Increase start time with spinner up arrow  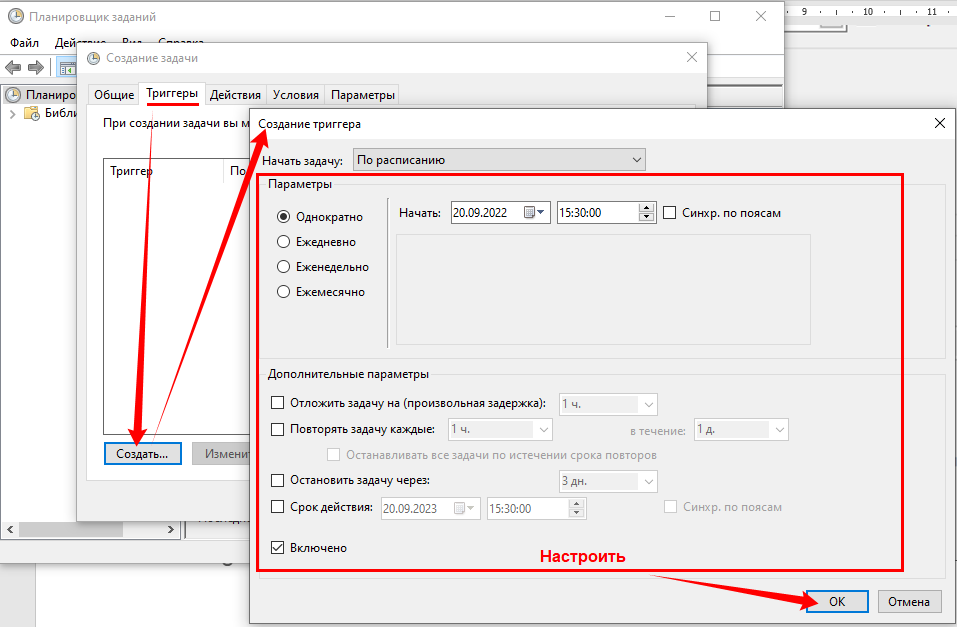pyautogui.click(x=646, y=208)
